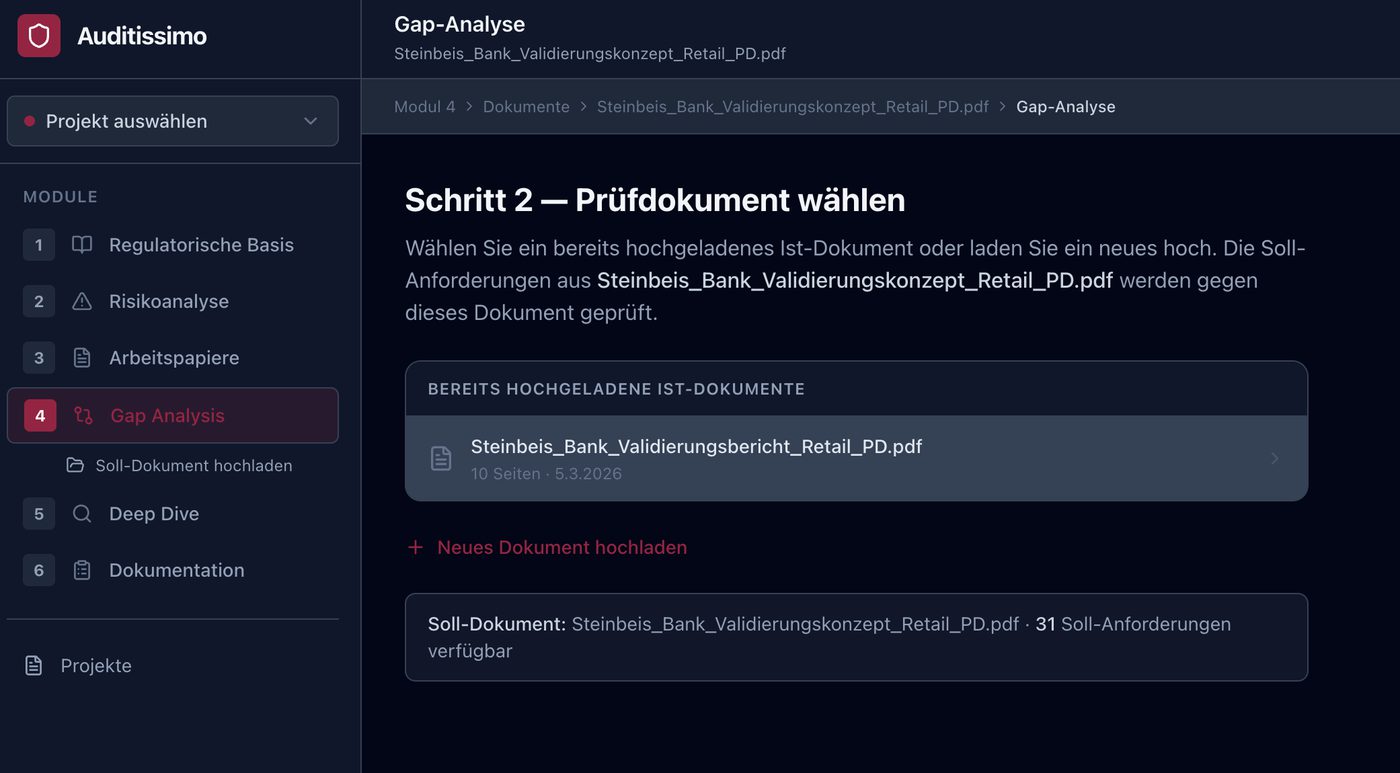Open the Projekt auswählen dropdown
The width and height of the screenshot is (1400, 773).
172,120
